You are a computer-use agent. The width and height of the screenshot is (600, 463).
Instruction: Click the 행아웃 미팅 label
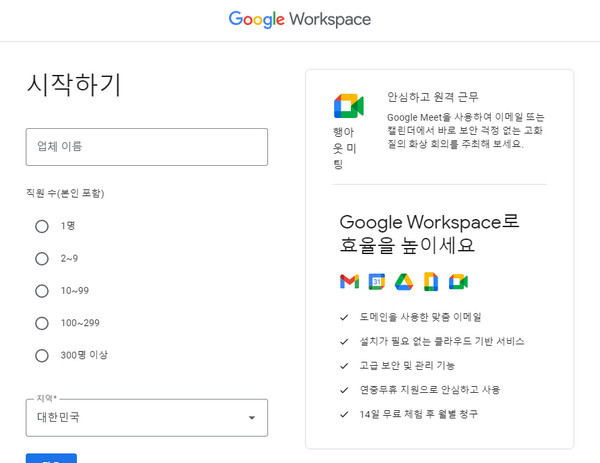(x=344, y=148)
